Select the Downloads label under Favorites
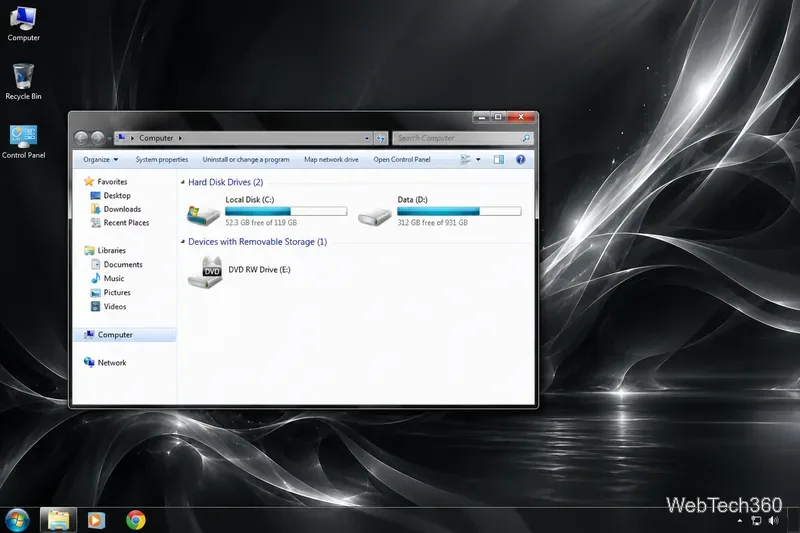Screen dimensions: 800x533 pos(122,209)
